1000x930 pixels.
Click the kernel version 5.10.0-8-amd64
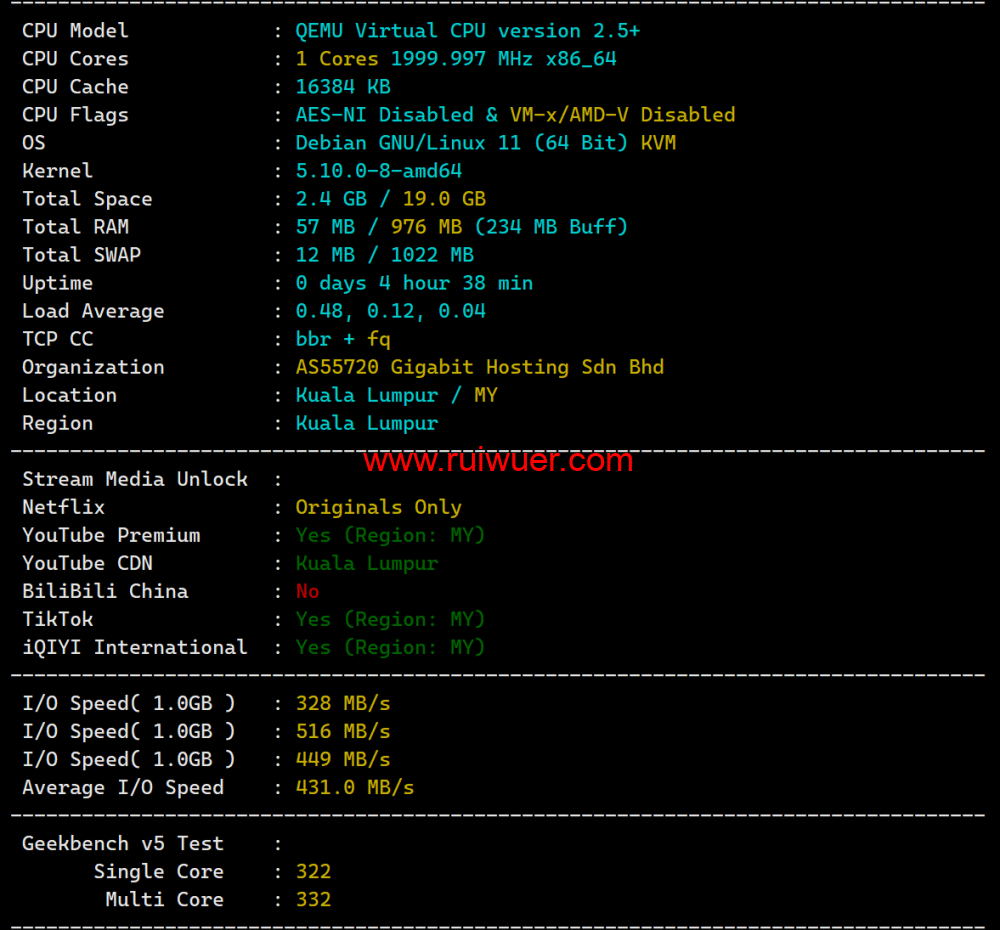378,171
